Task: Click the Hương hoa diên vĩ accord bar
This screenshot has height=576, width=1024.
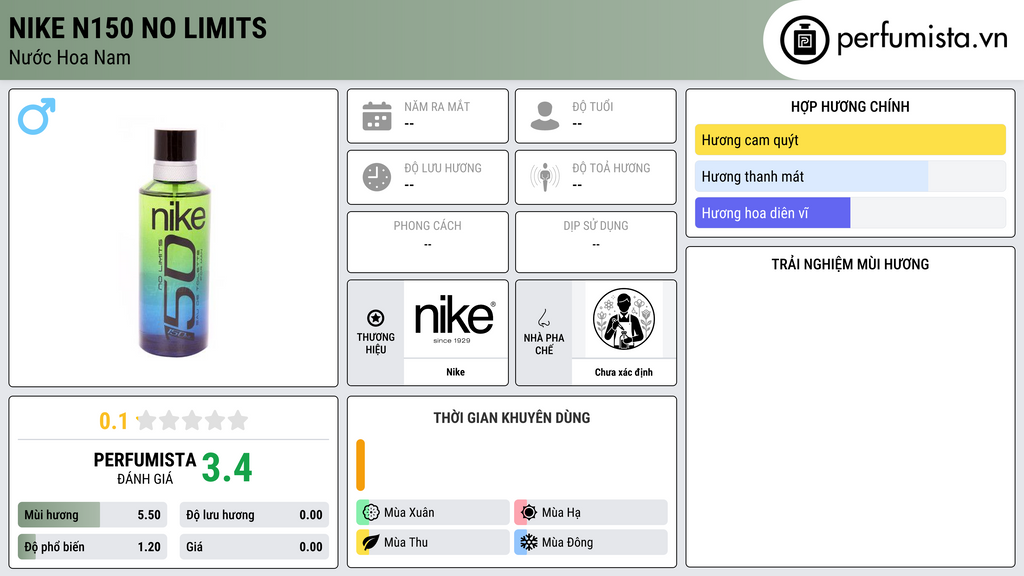Action: coord(850,213)
